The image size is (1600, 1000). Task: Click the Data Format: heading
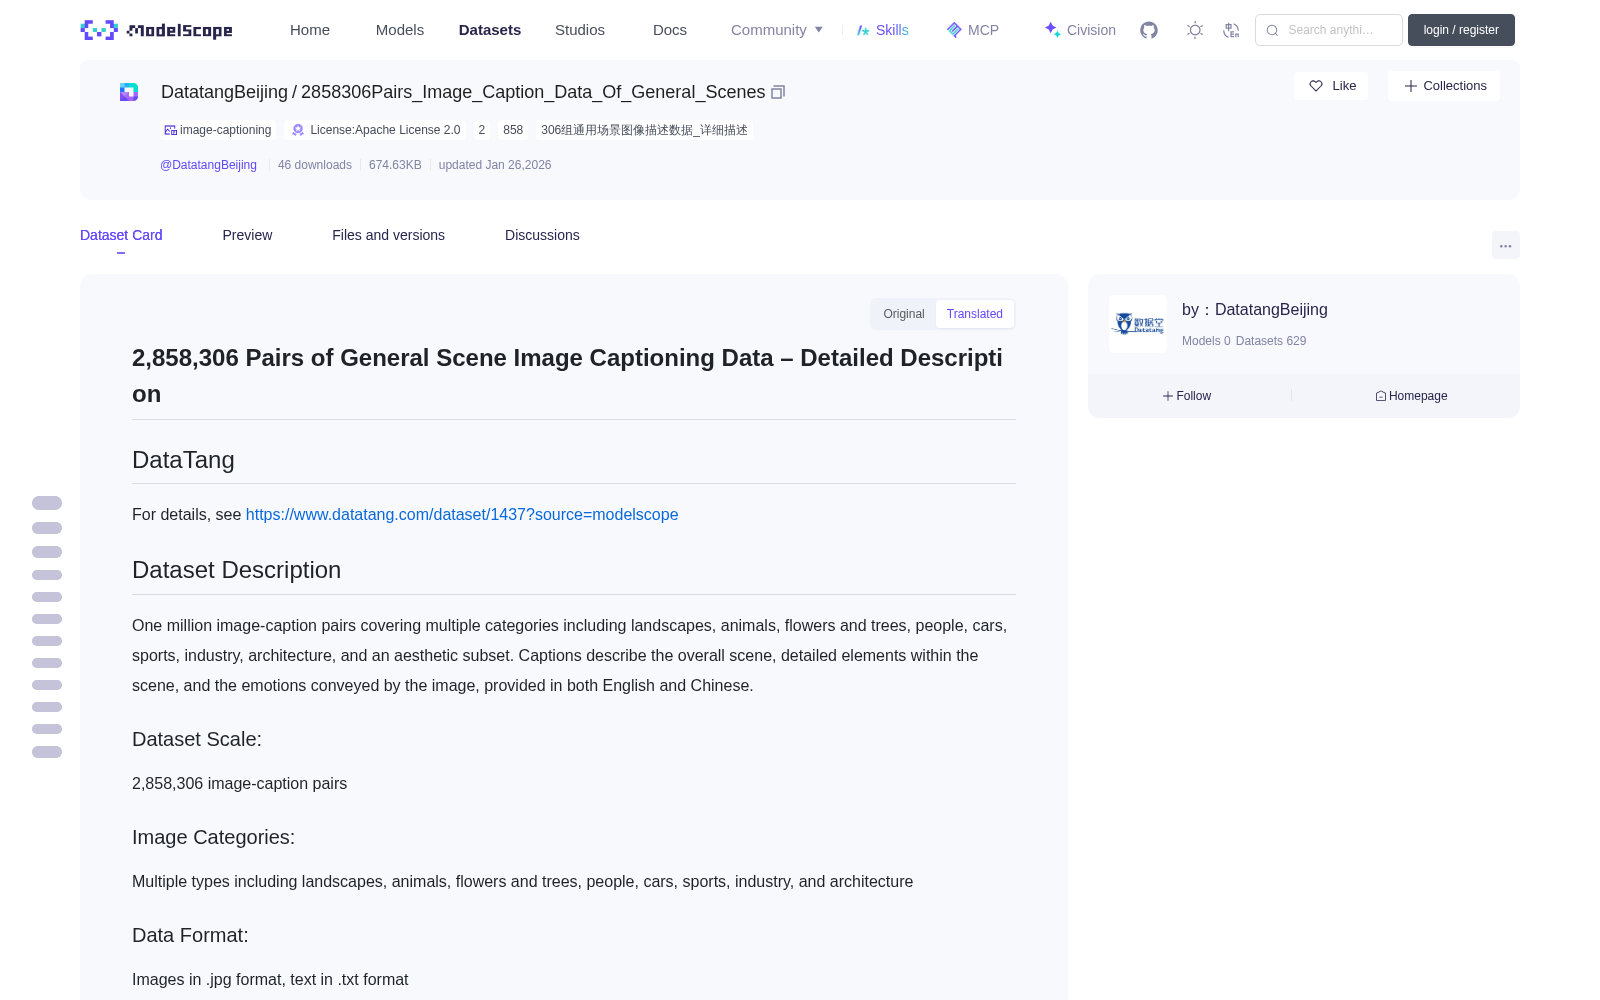pyautogui.click(x=190, y=935)
